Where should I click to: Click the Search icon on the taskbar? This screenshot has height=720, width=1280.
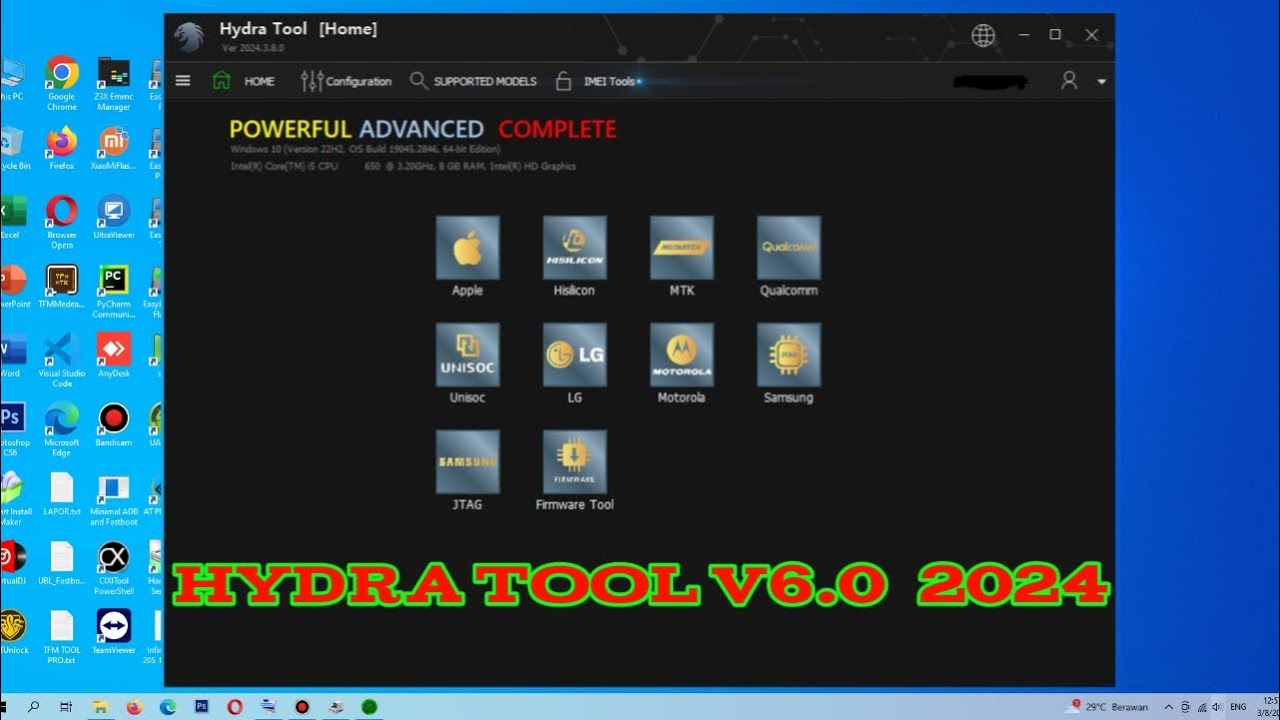pyautogui.click(x=33, y=707)
